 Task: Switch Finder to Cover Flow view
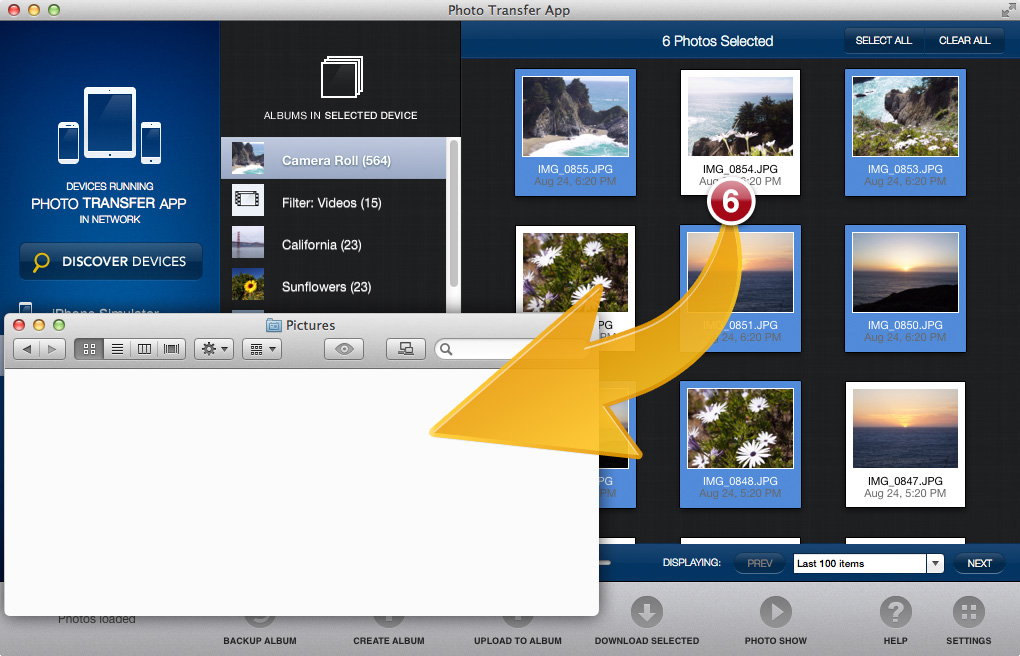tap(172, 349)
